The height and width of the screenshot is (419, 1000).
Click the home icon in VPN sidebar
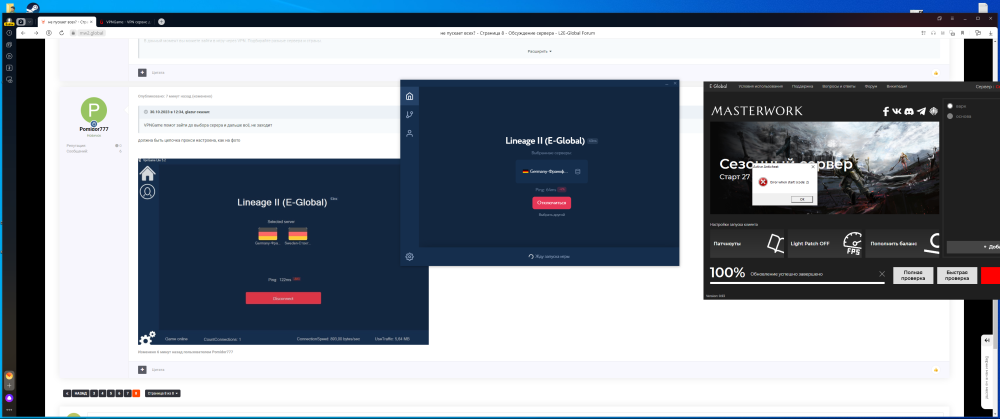(409, 96)
